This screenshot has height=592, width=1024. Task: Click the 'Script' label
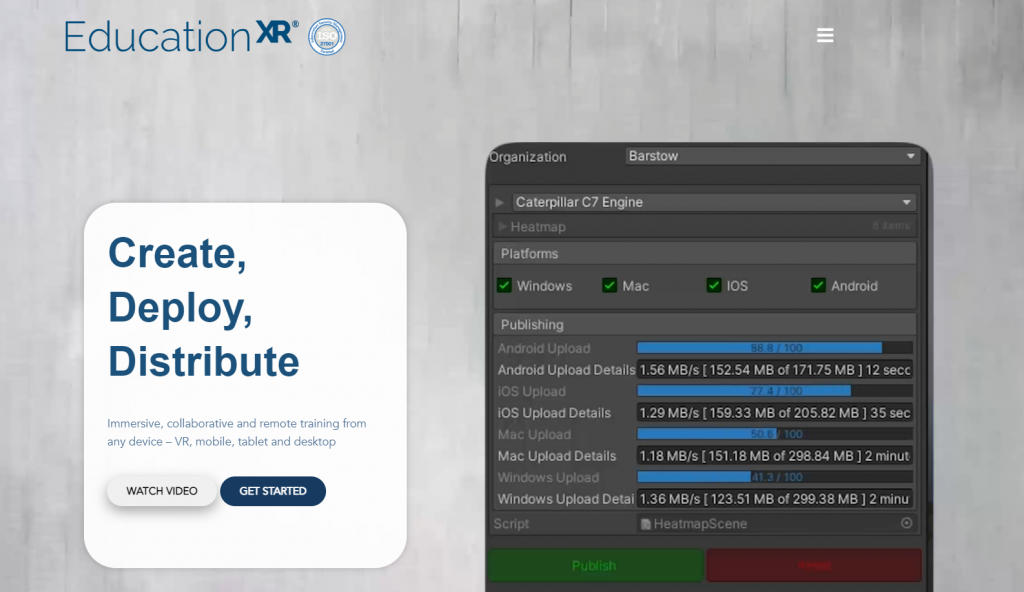511,523
